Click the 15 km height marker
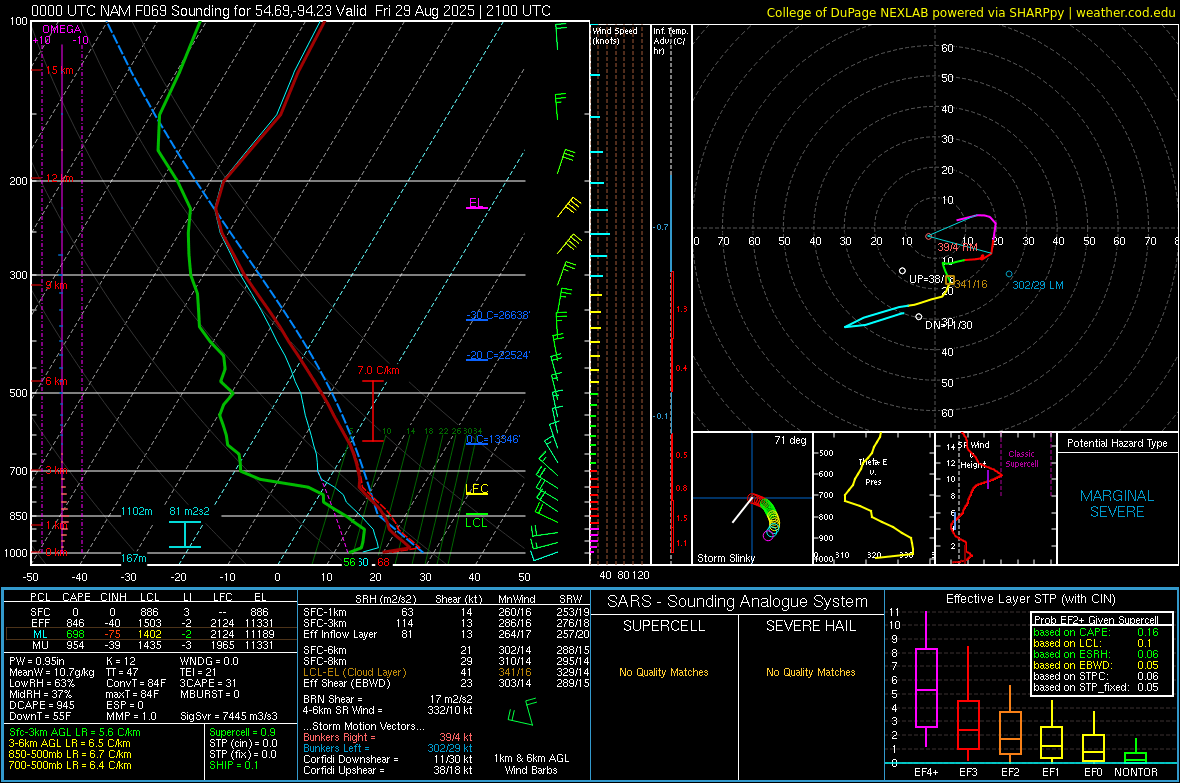Screen dimensions: 1180x783 pyautogui.click(x=59, y=70)
